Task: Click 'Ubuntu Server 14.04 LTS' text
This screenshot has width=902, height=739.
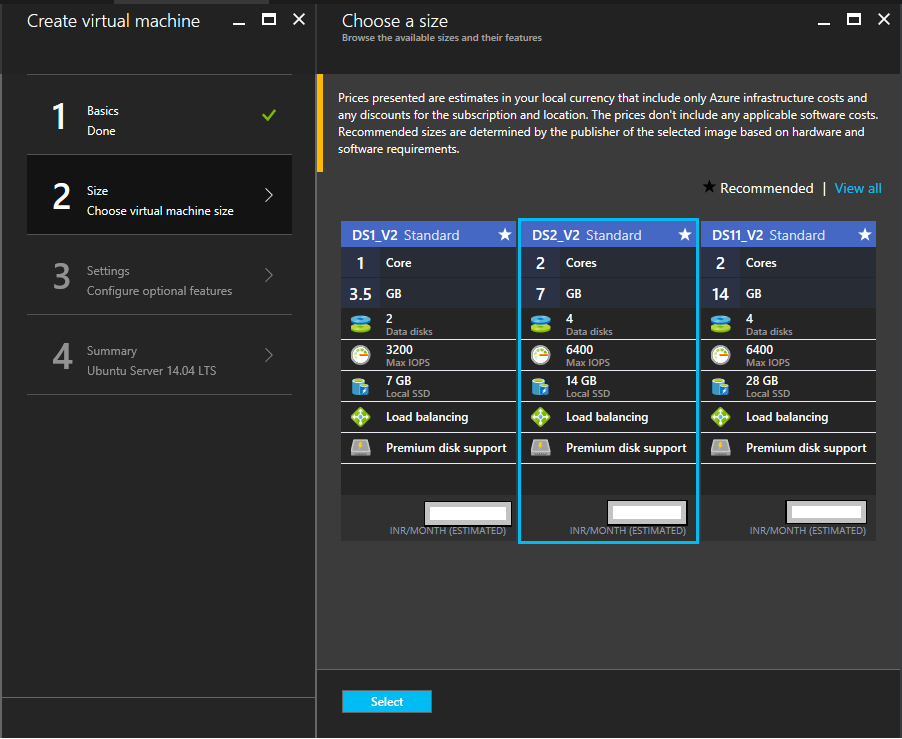Action: click(x=151, y=371)
